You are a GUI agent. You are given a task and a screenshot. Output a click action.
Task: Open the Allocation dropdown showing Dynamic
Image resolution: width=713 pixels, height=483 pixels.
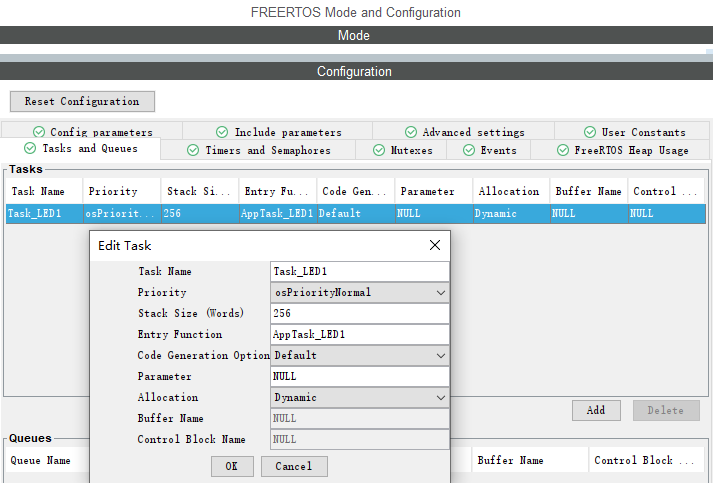tap(360, 397)
